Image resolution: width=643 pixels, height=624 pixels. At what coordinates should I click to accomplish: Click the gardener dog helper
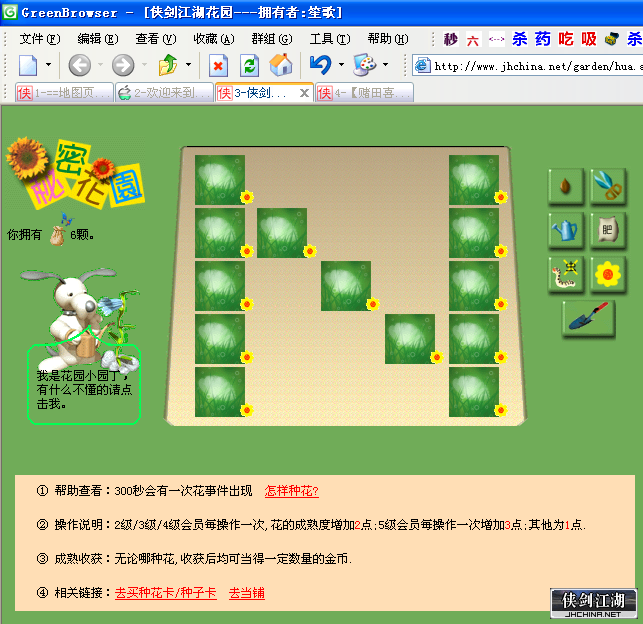(80, 320)
